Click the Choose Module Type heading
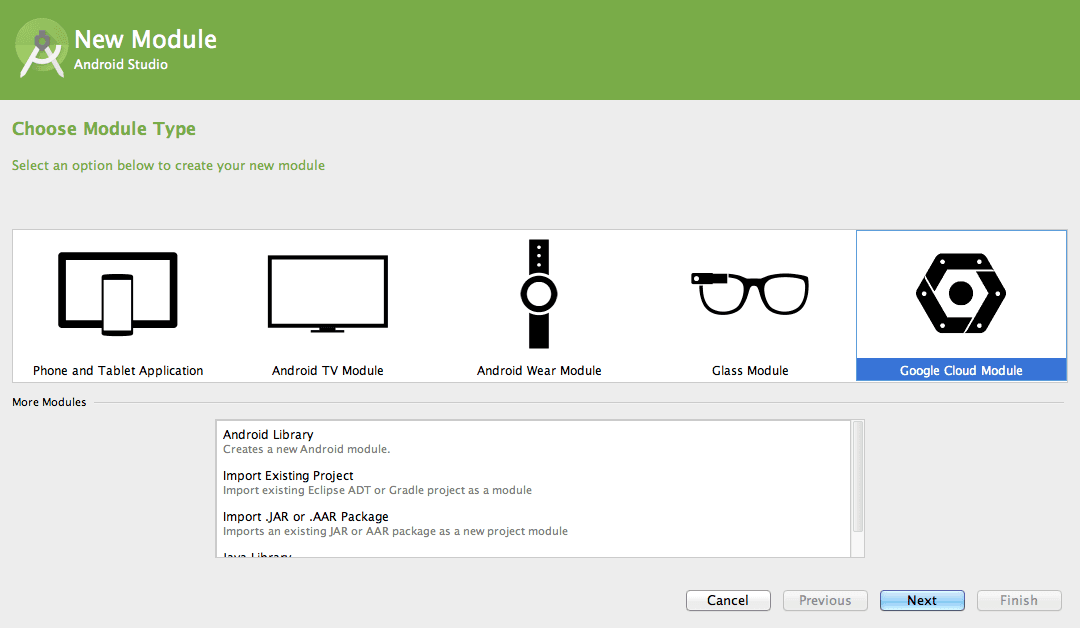 pyautogui.click(x=103, y=129)
